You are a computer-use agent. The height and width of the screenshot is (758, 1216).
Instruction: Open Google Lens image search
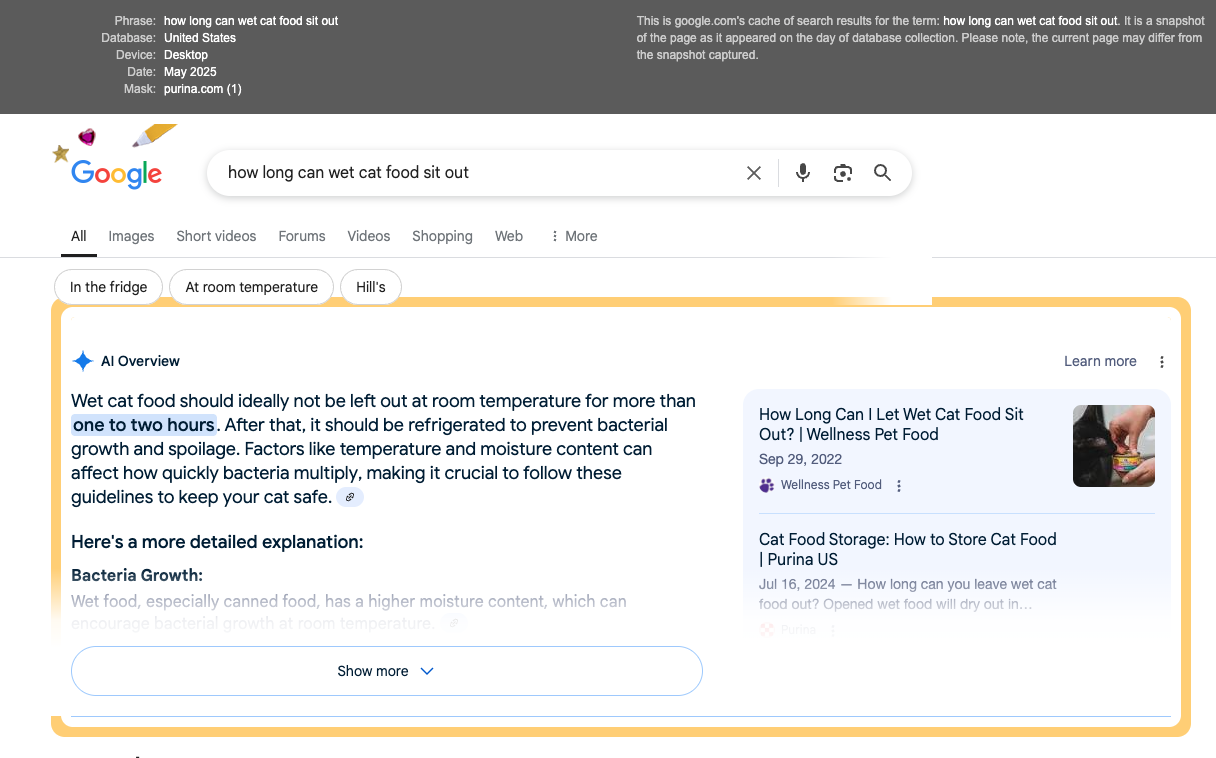(x=842, y=172)
